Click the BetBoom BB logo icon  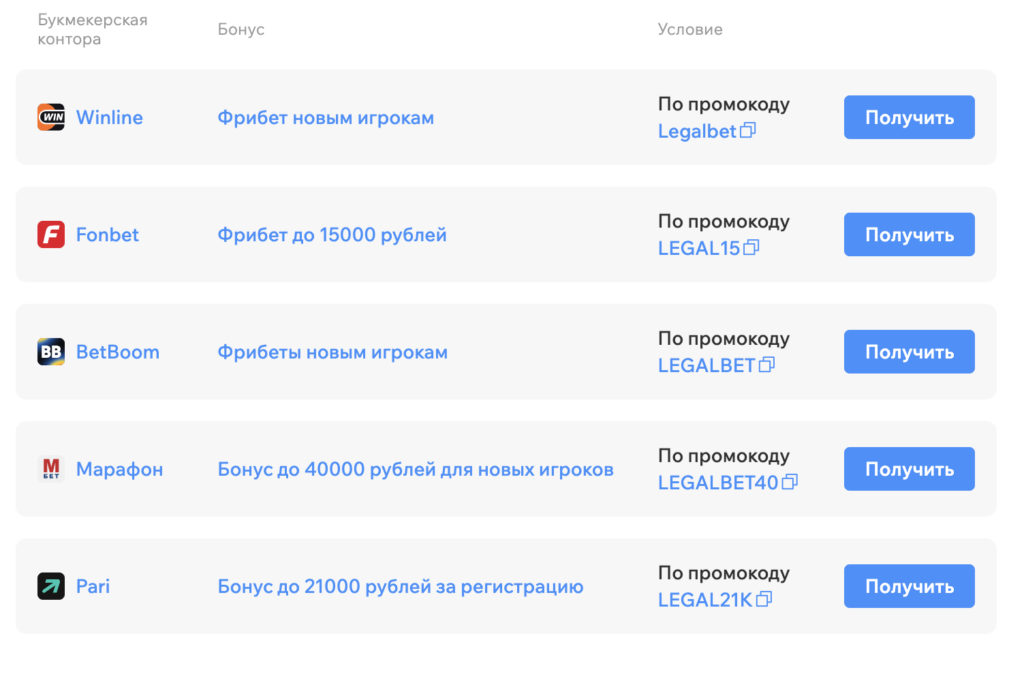tap(51, 352)
